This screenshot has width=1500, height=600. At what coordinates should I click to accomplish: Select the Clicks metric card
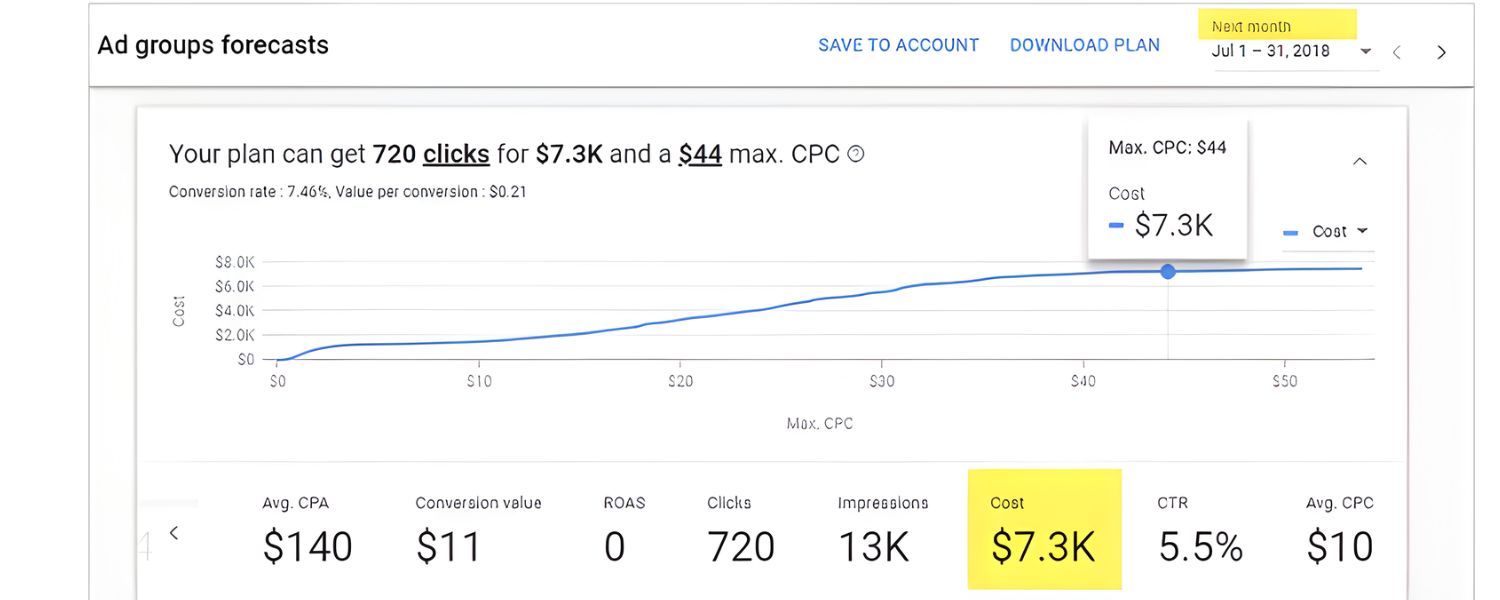741,530
